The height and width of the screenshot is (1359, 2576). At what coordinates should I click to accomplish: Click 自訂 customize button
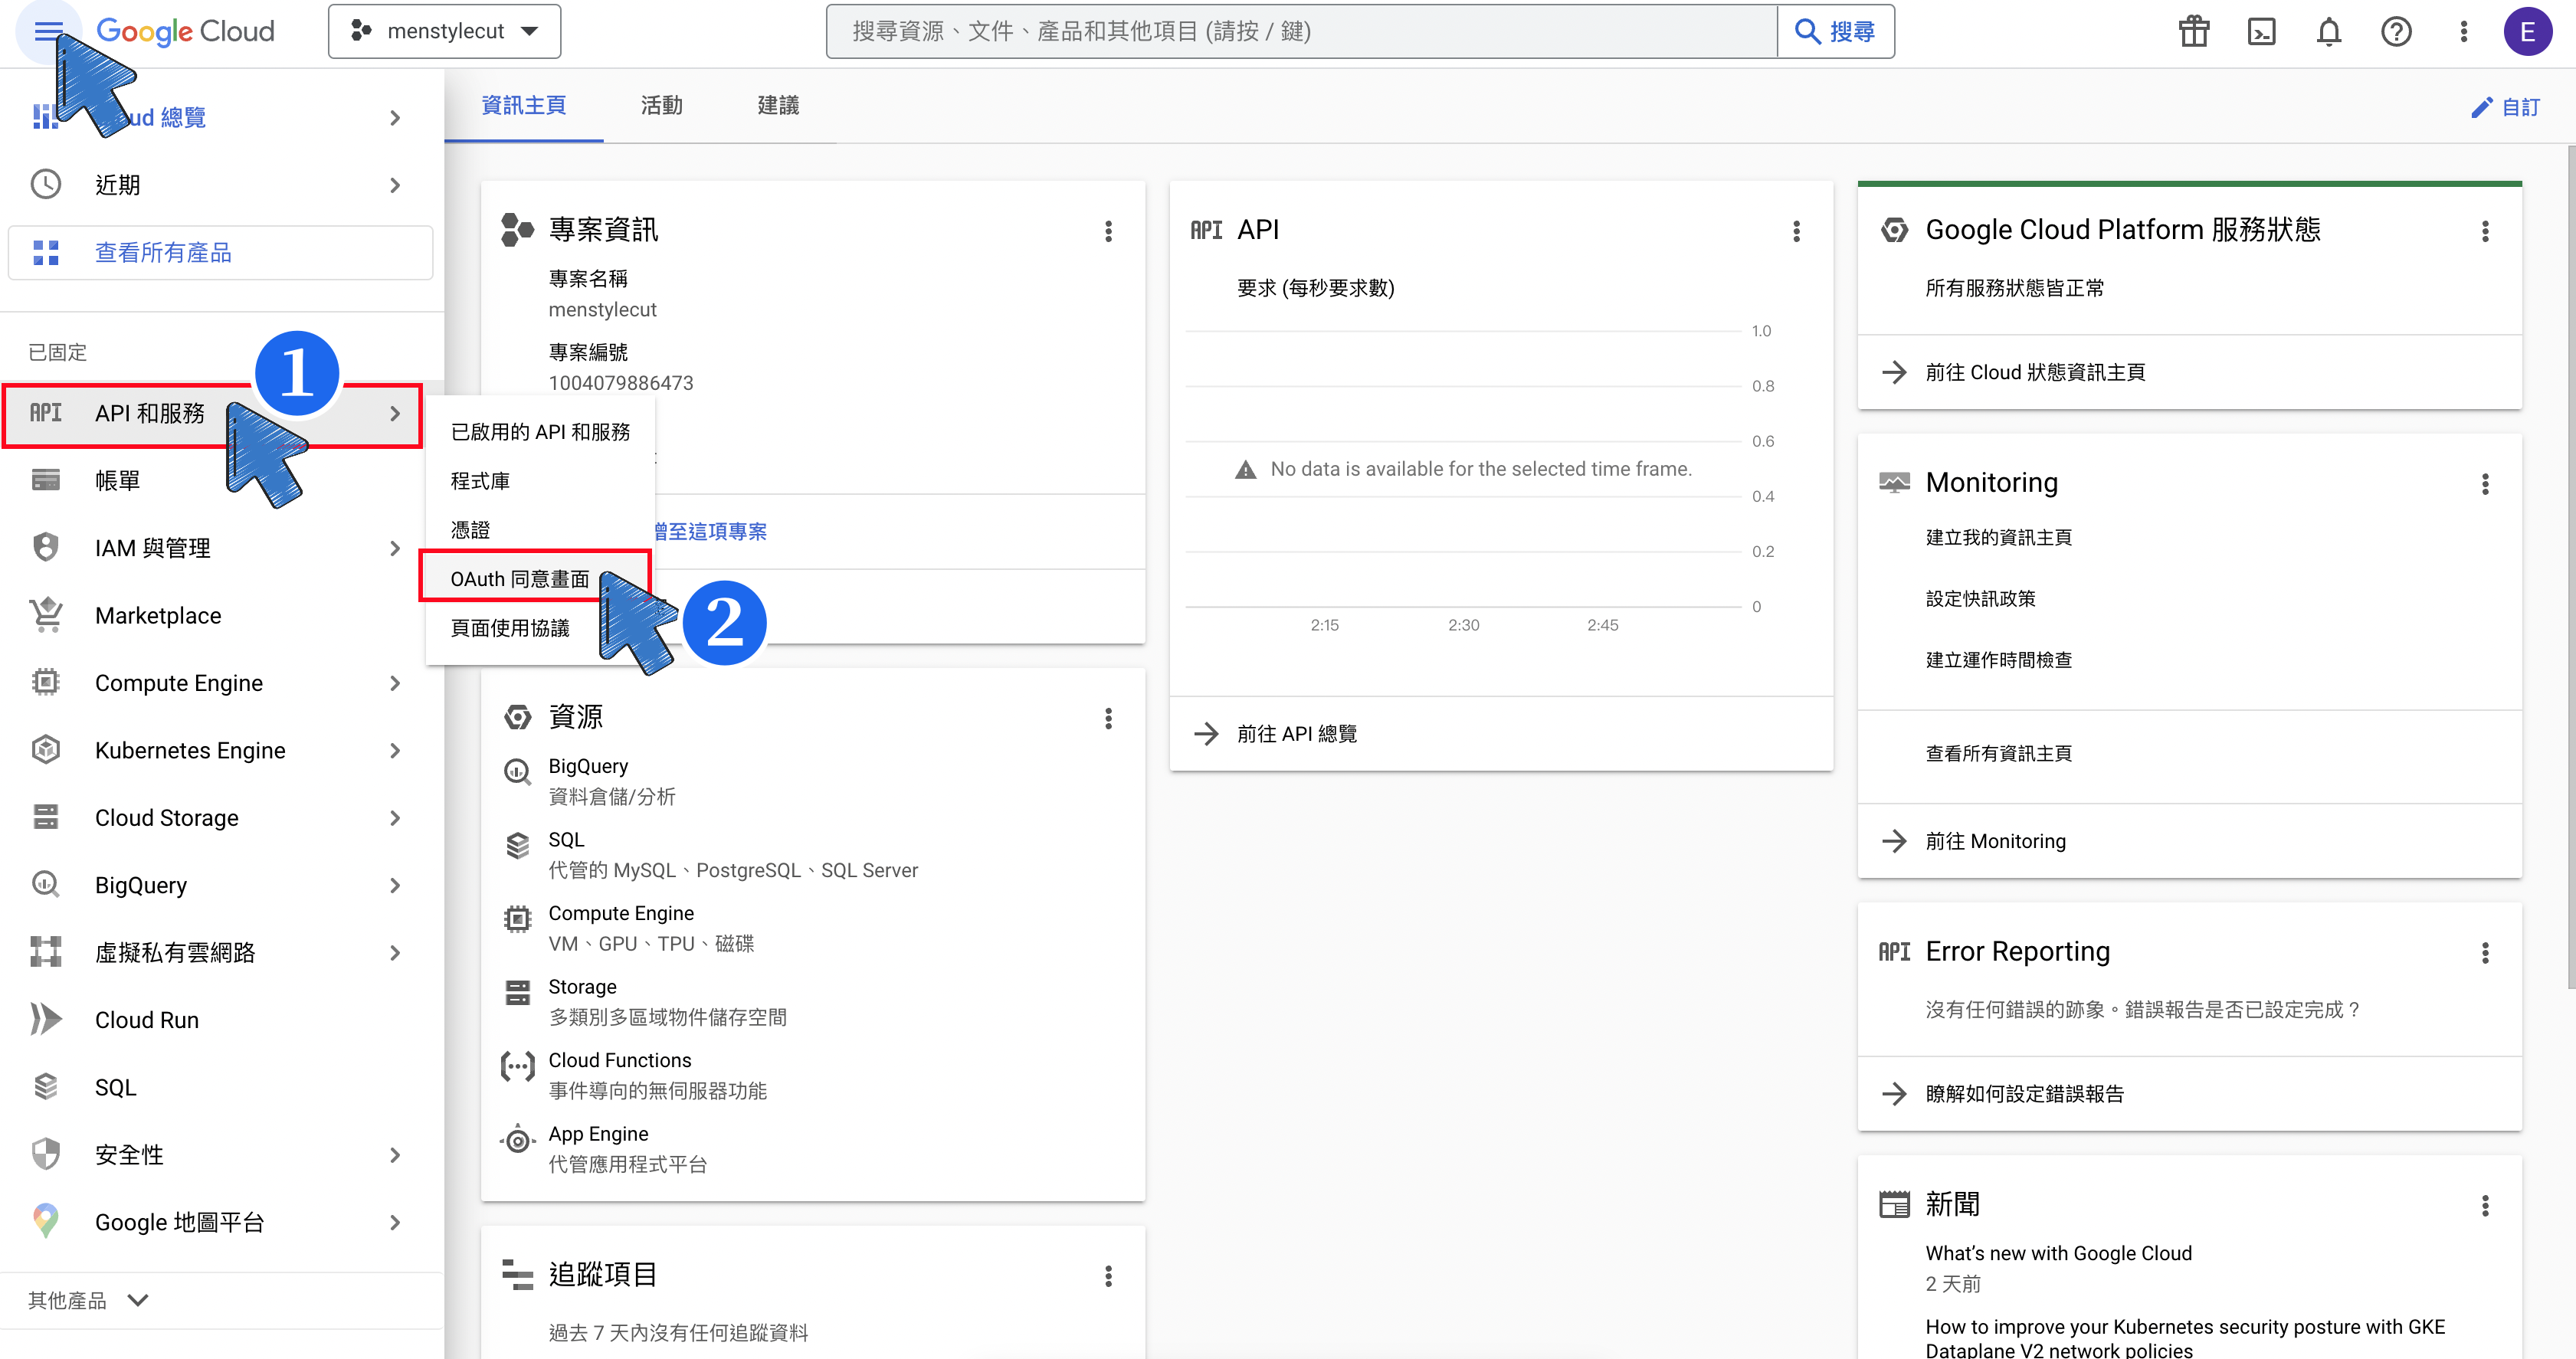(2505, 106)
